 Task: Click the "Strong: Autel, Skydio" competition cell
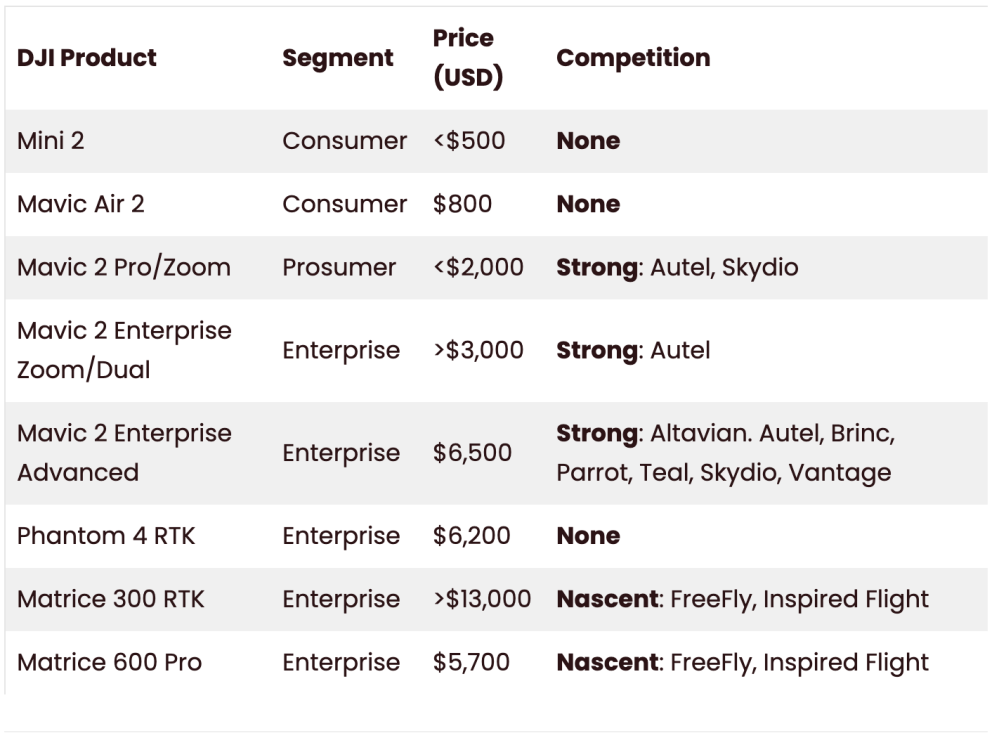click(x=677, y=267)
